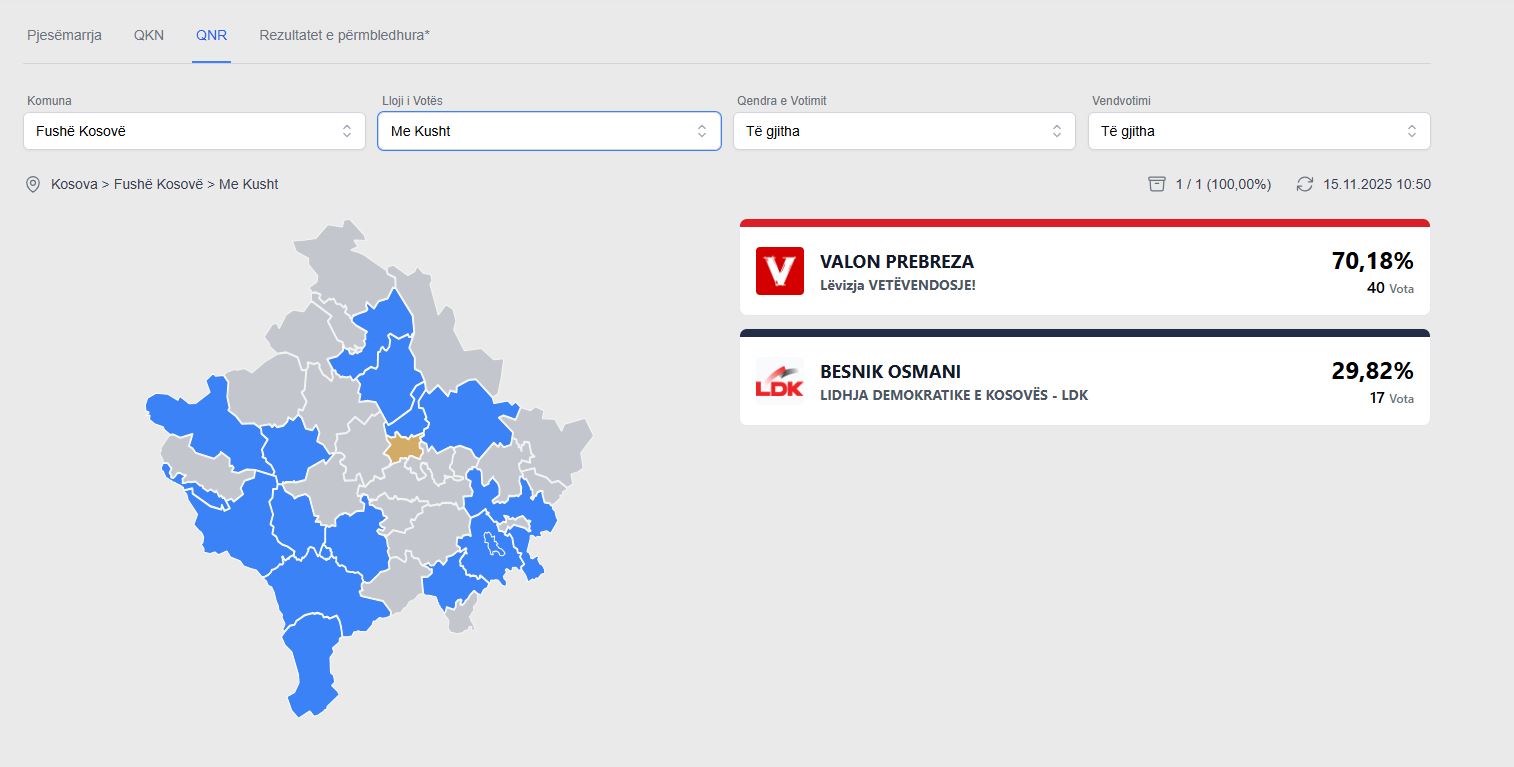1514x767 pixels.
Task: Click the 15.11.2025 10:50 update timestamp
Action: point(1376,184)
